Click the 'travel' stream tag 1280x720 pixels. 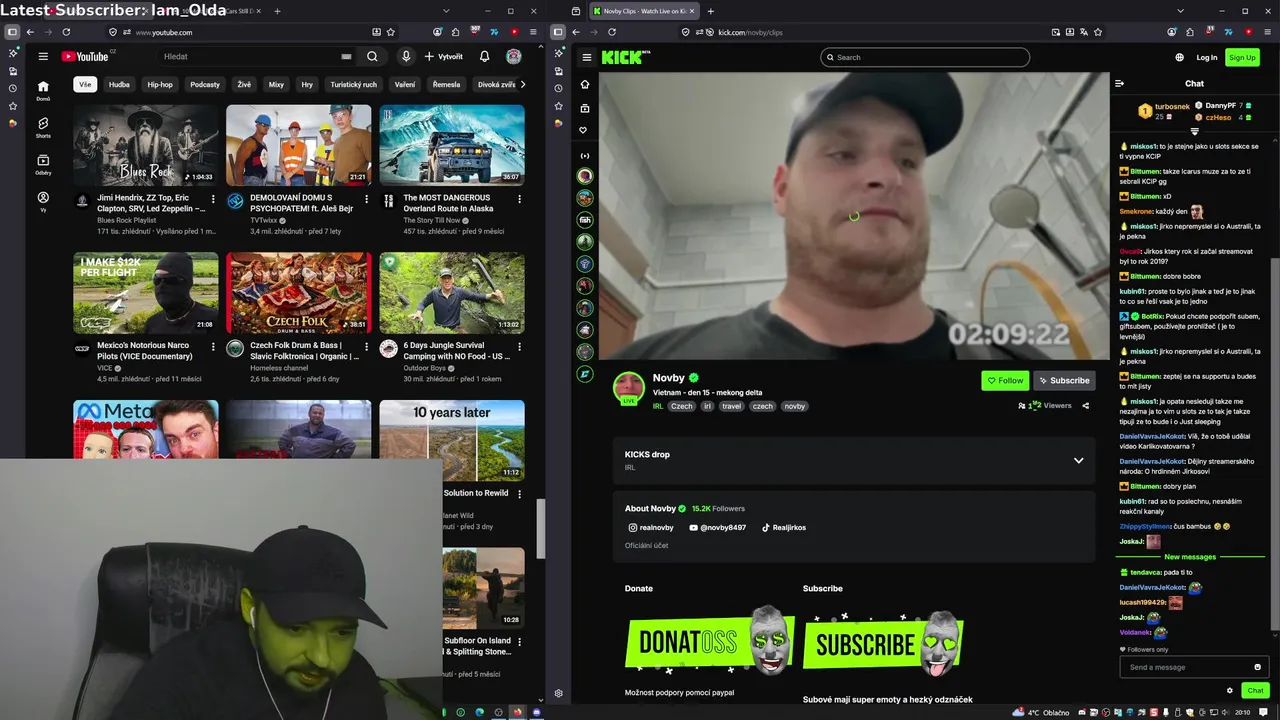732,406
